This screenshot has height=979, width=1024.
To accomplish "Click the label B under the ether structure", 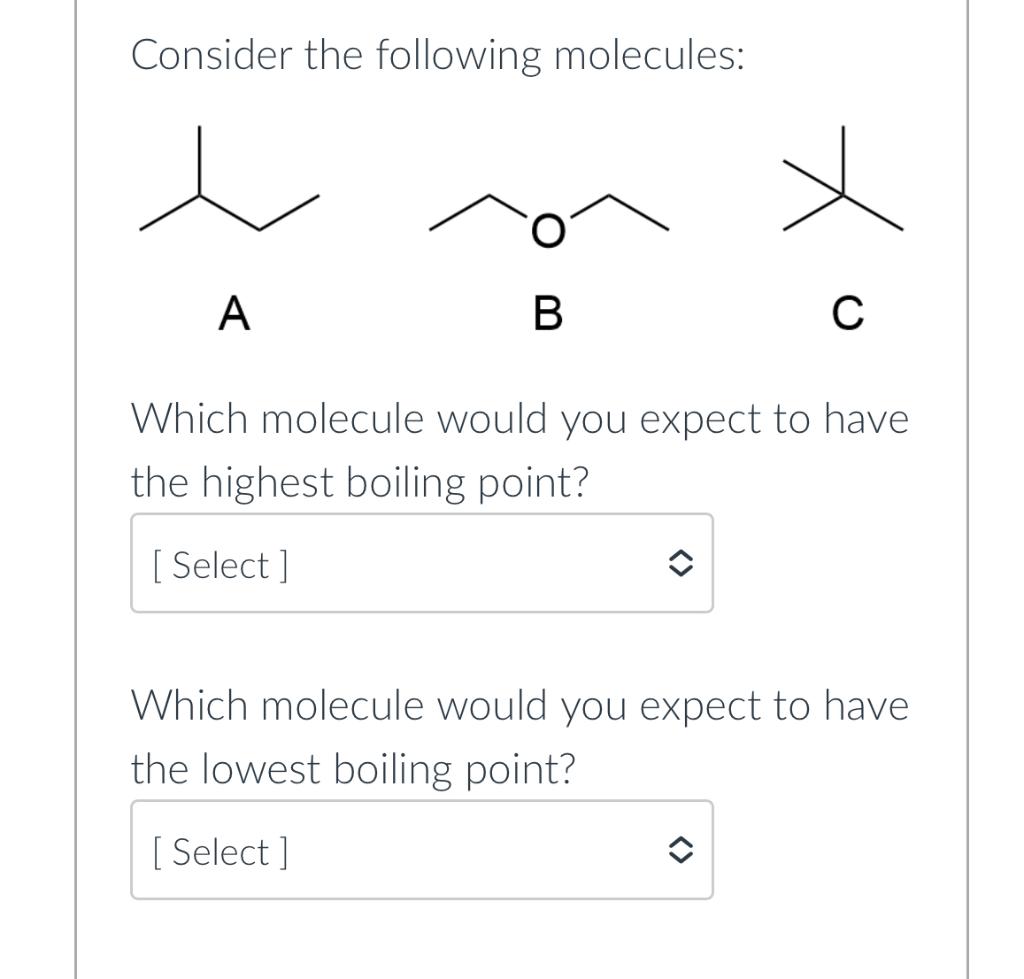I will pos(548,314).
